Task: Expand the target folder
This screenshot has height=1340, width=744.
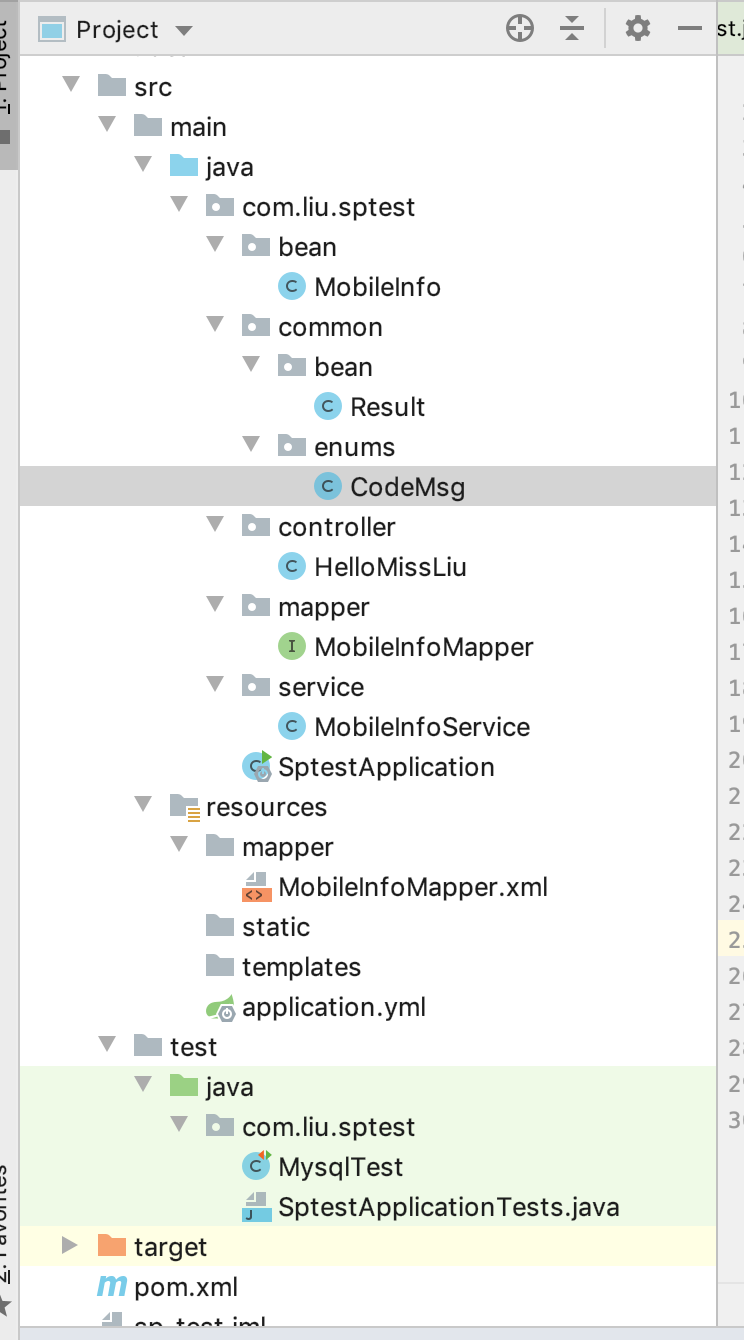Action: tap(69, 1246)
